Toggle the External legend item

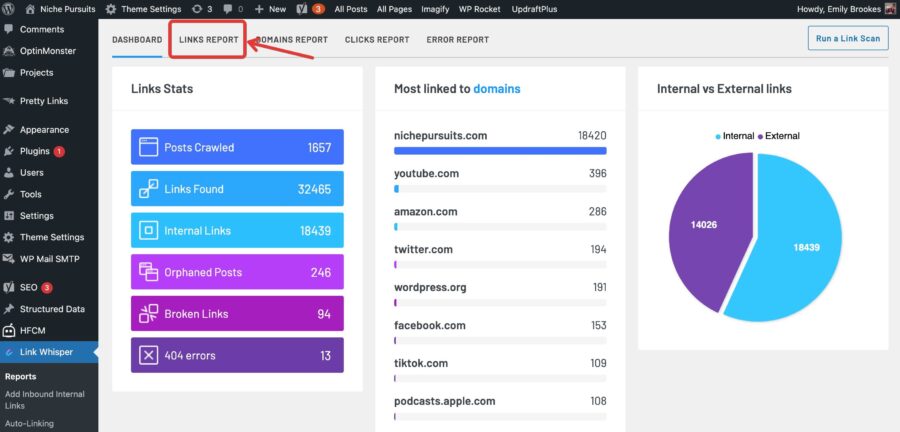pos(779,136)
